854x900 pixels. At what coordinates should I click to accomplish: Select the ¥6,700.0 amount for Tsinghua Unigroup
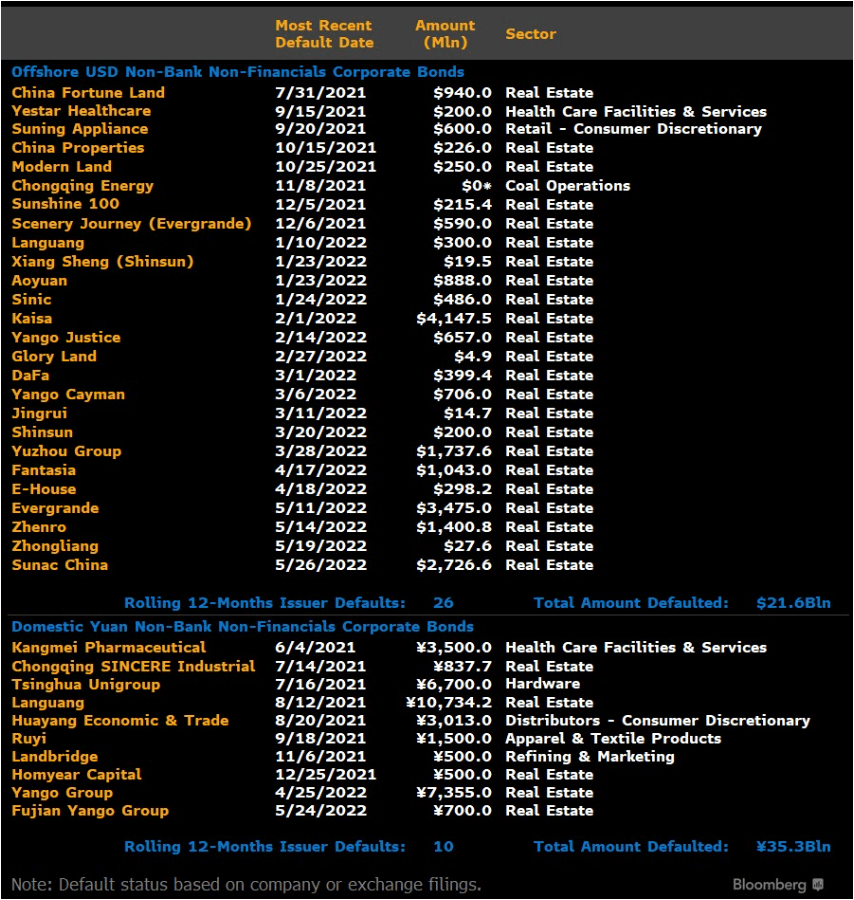click(454, 684)
